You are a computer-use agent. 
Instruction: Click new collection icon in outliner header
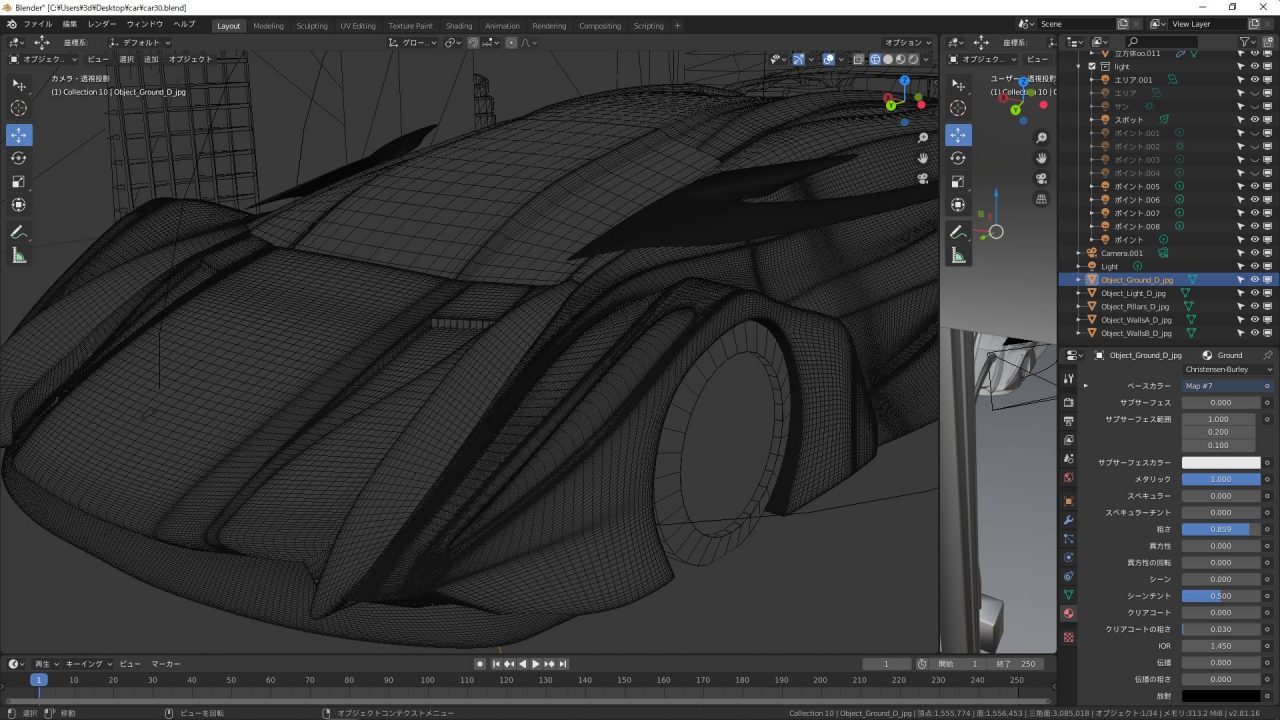tap(1268, 42)
